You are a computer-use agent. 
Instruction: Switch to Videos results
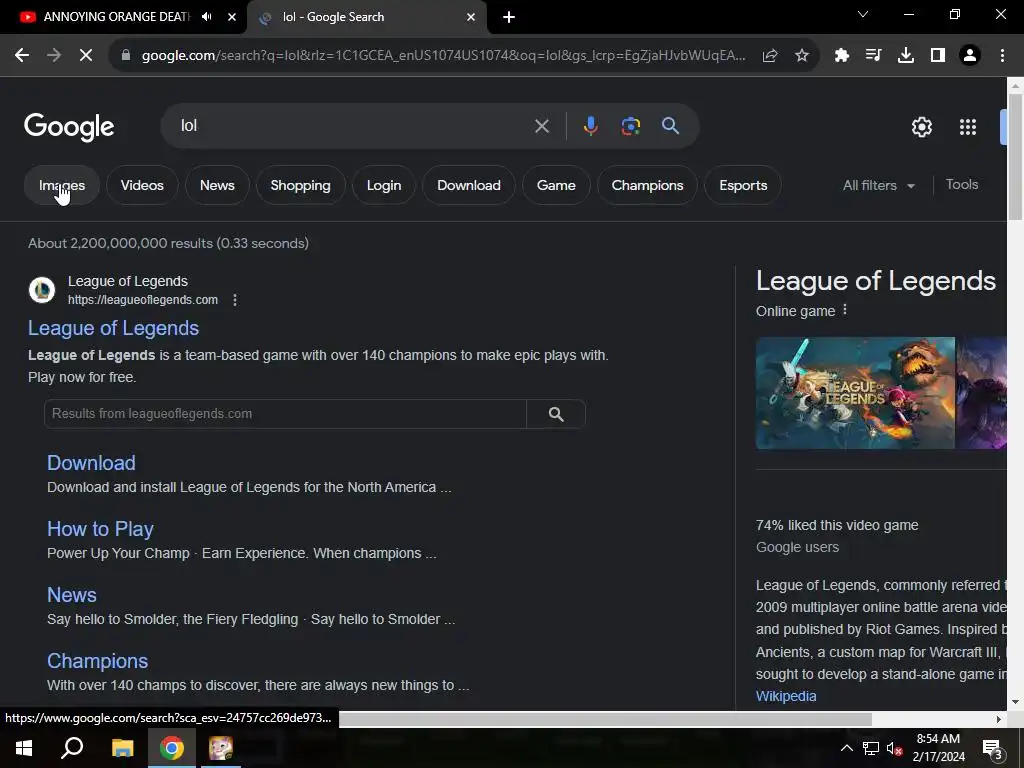142,185
